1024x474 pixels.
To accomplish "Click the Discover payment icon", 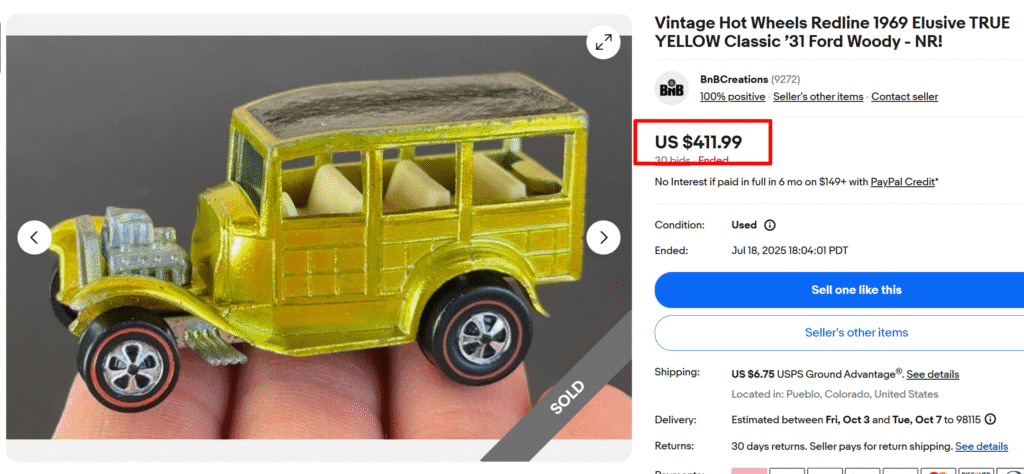I will (976, 471).
